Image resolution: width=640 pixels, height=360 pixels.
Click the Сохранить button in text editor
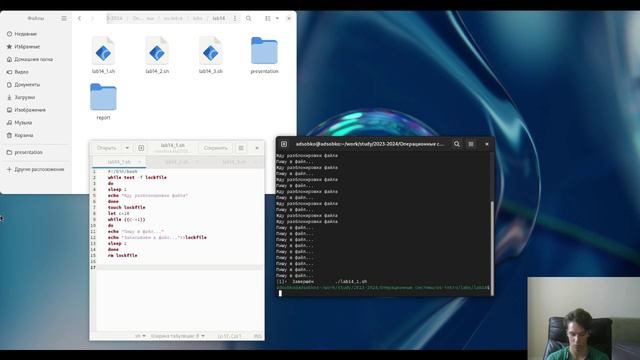pos(216,148)
